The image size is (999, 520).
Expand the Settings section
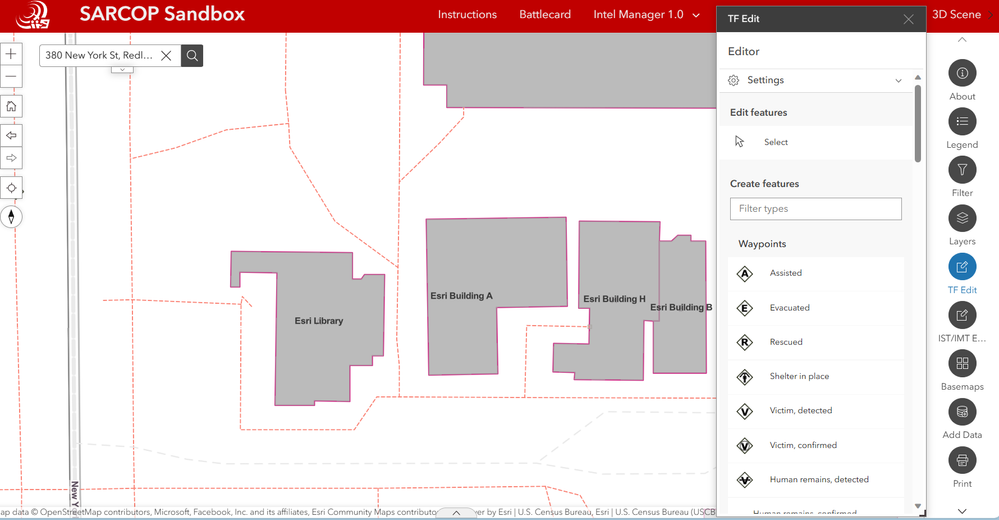point(816,80)
